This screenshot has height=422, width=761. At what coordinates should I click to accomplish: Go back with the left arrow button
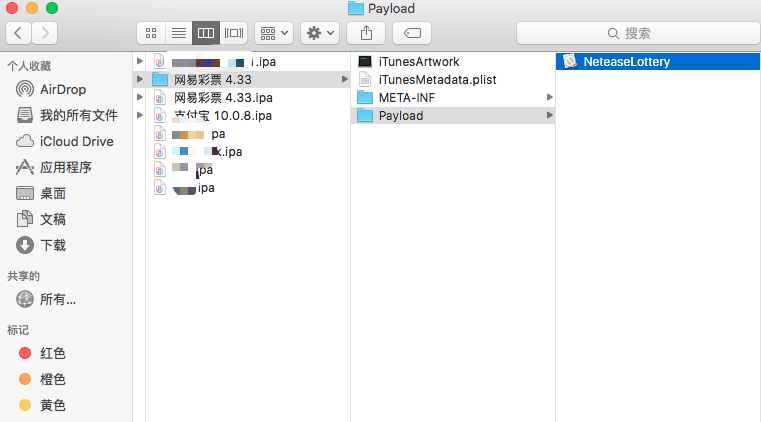pyautogui.click(x=18, y=33)
